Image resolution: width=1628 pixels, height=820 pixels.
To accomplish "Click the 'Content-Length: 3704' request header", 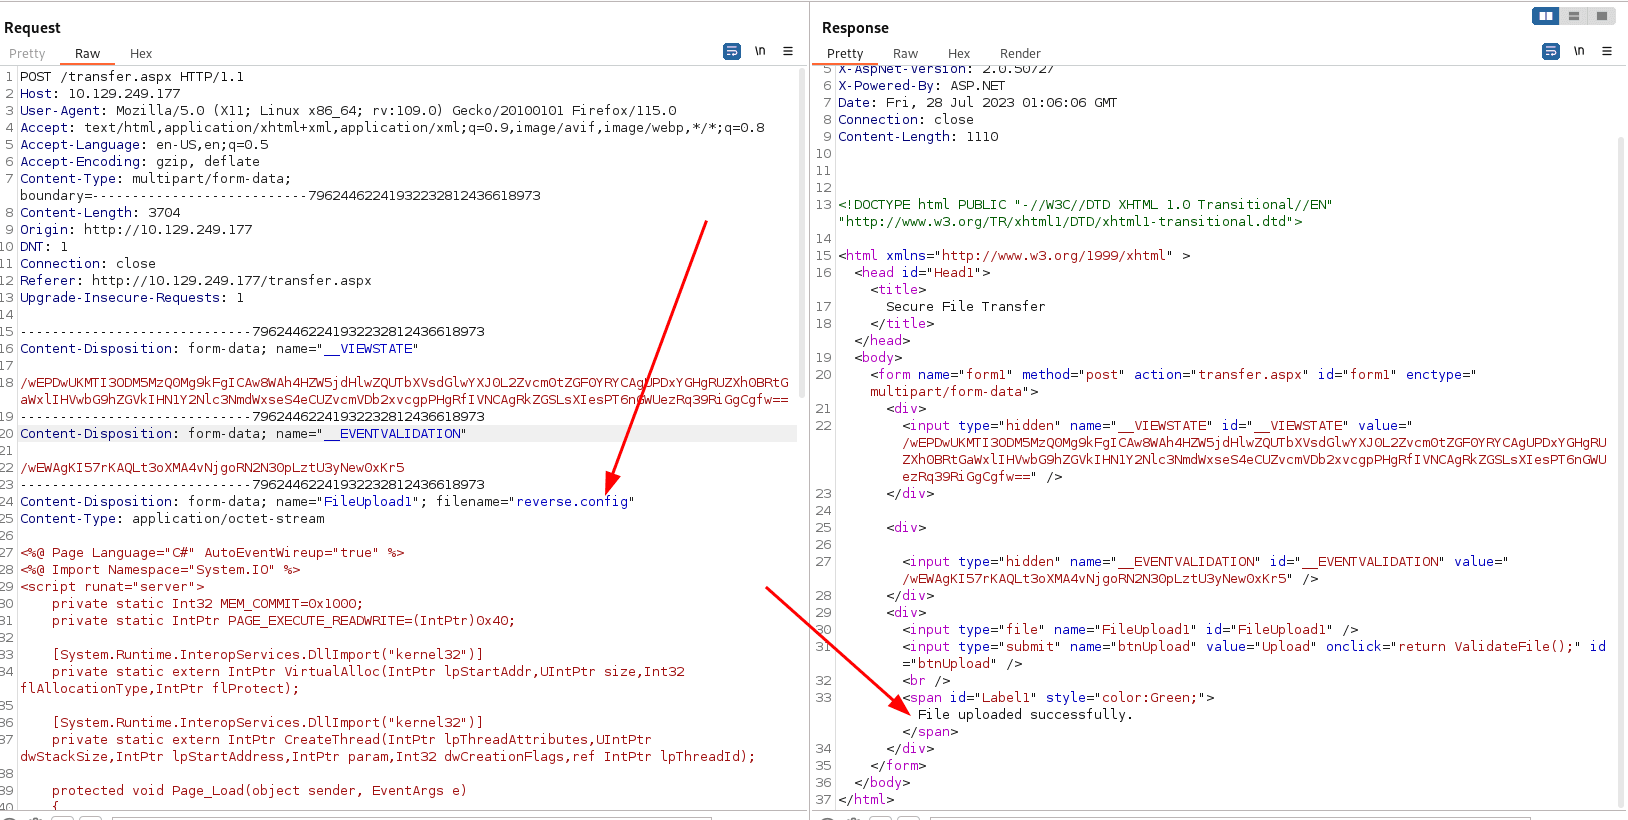I will click(100, 213).
